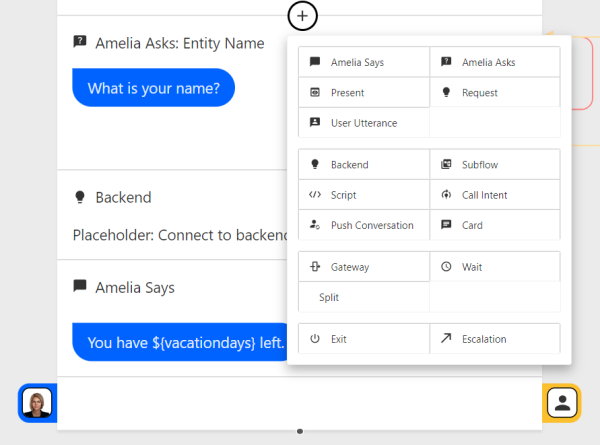Select the Request option

[x=495, y=93]
